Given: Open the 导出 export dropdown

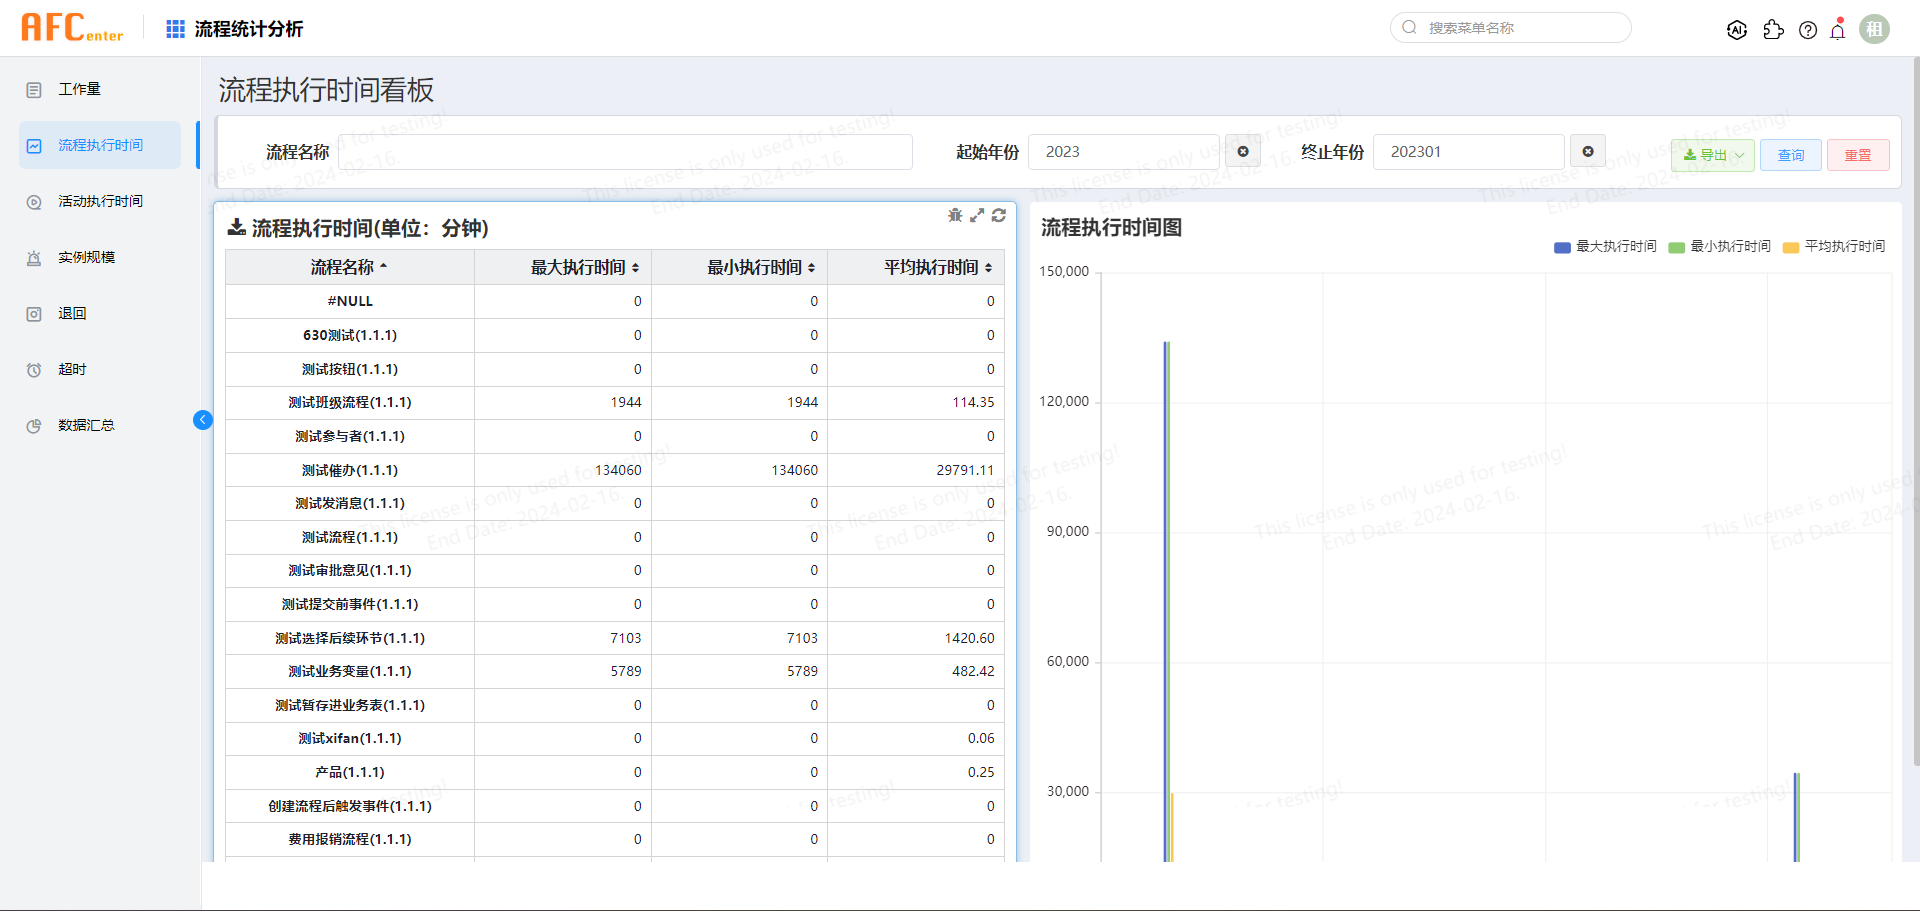Looking at the screenshot, I should click(1712, 155).
